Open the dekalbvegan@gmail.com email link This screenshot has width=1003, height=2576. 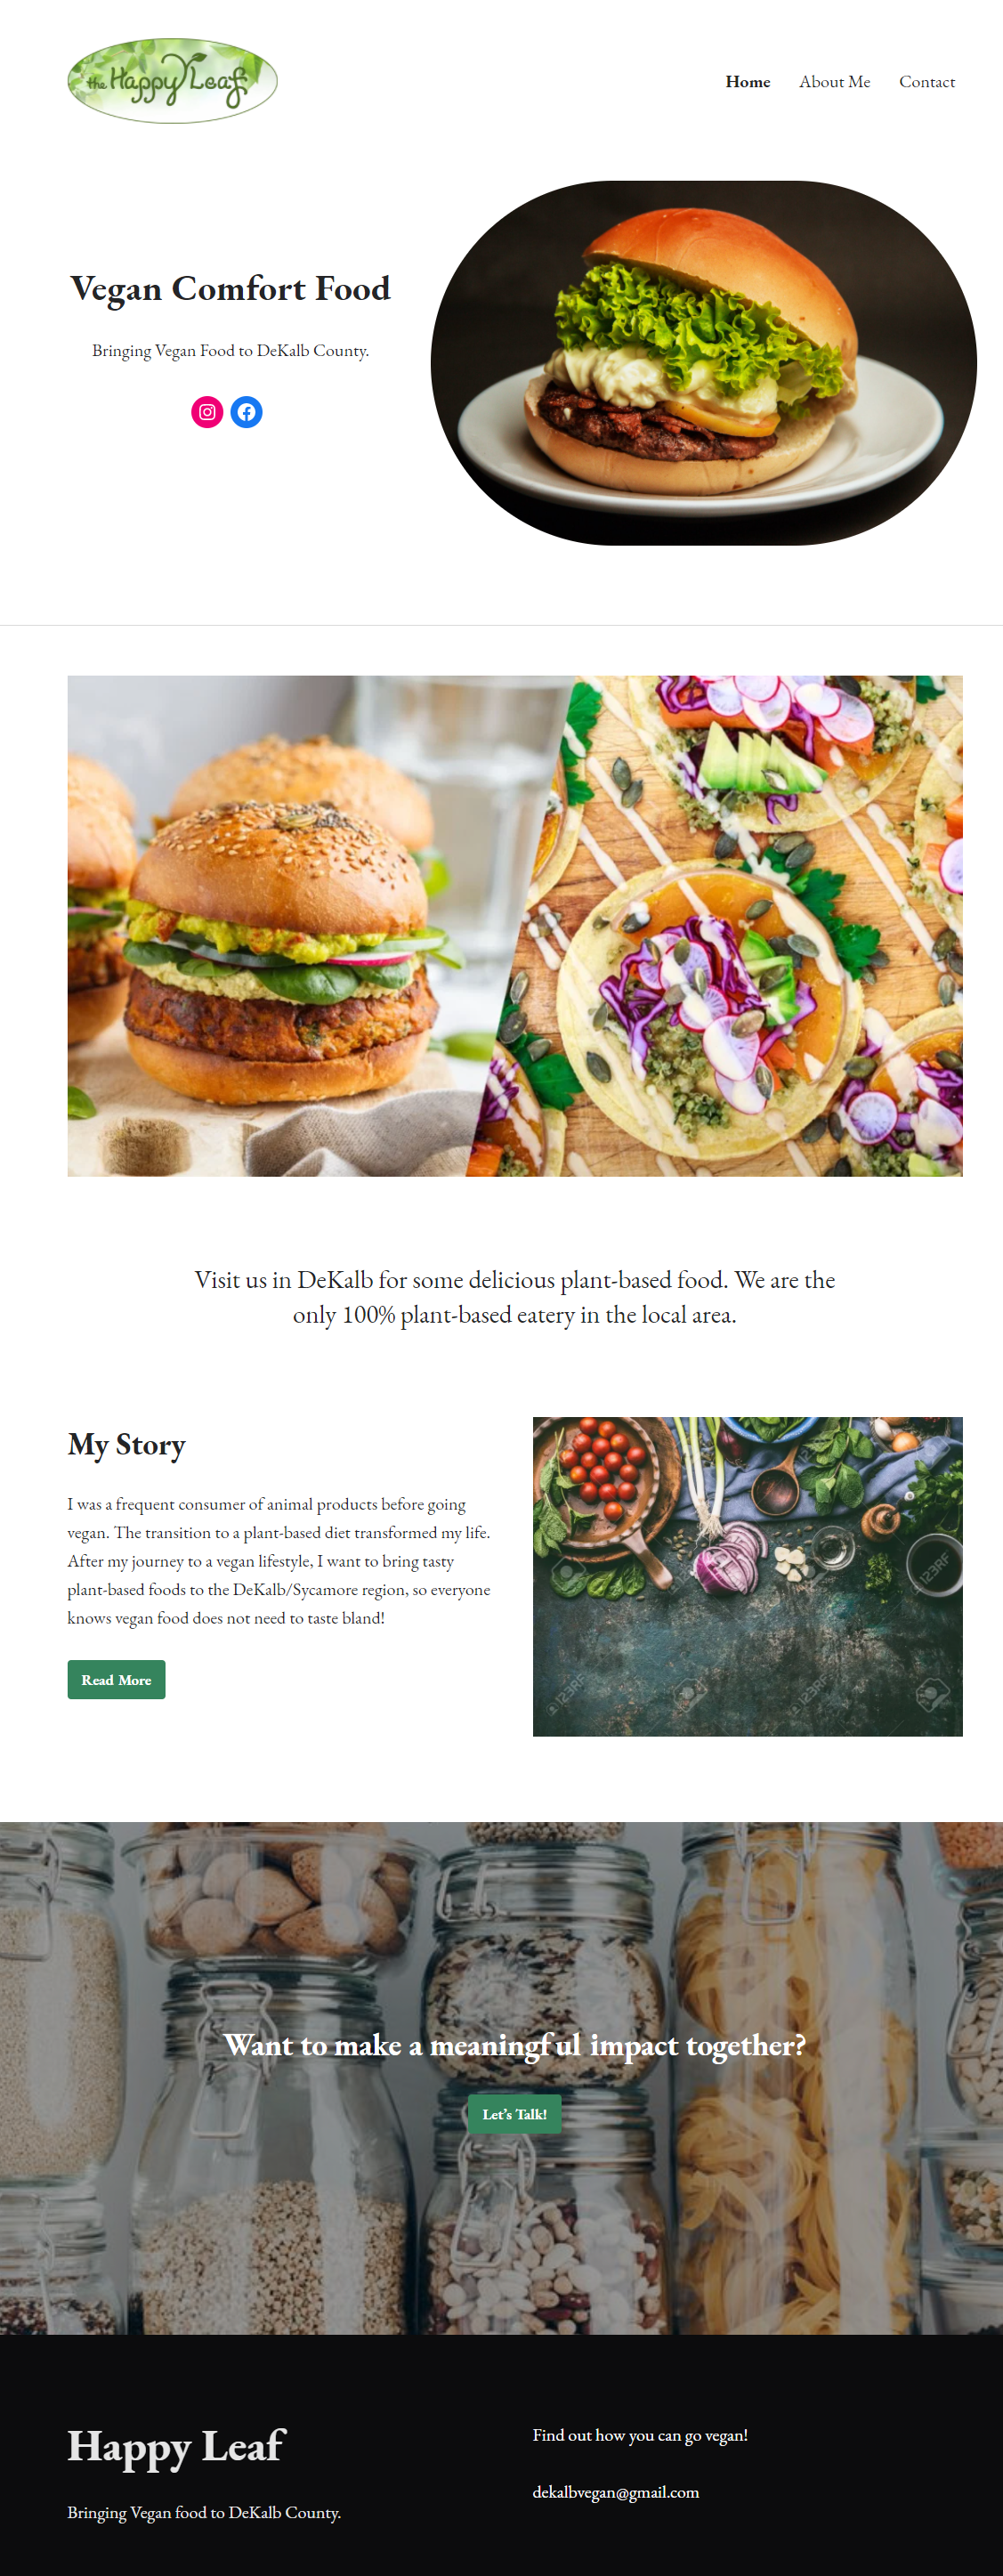click(616, 2492)
